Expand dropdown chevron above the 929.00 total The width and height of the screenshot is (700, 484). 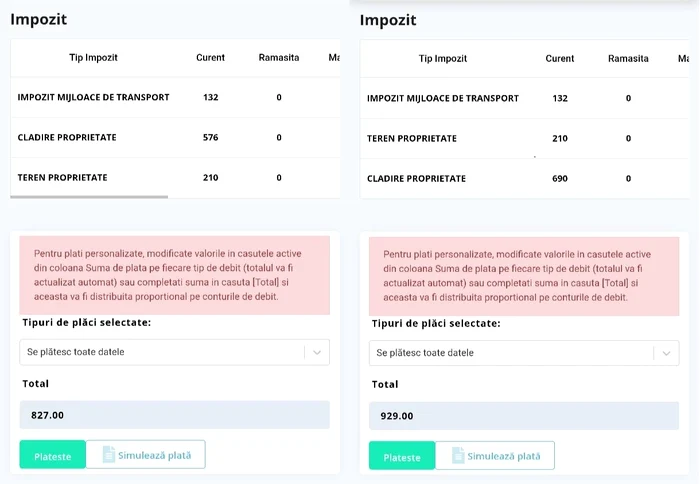coord(666,353)
